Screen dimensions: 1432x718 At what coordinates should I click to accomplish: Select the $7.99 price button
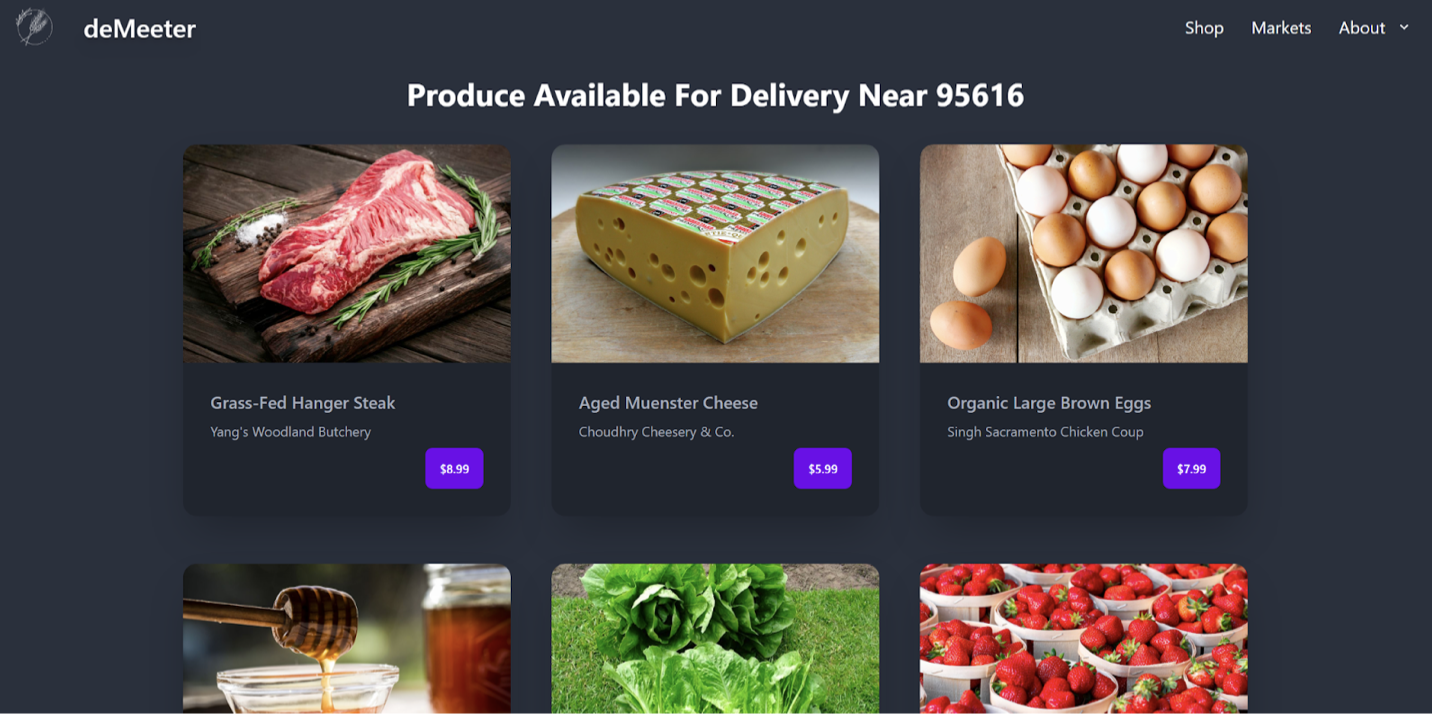coord(1191,468)
